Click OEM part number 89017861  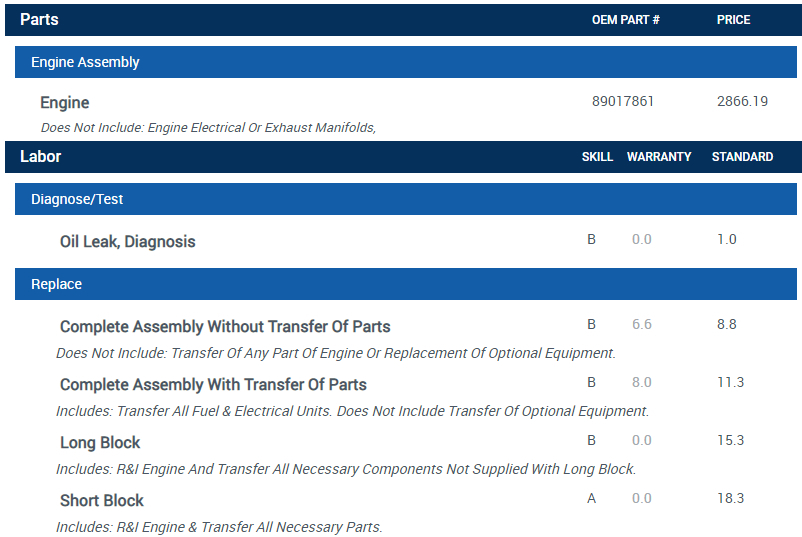click(x=623, y=101)
